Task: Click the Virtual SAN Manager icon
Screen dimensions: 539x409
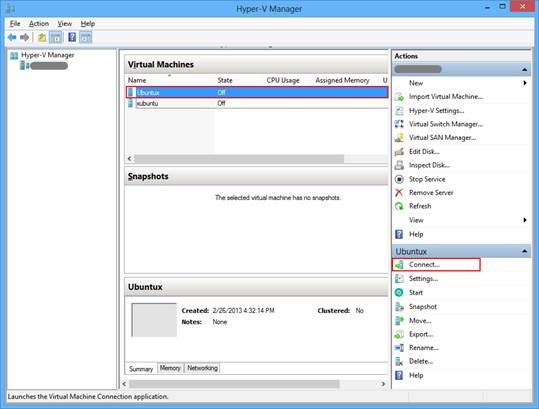Action: tap(399, 138)
